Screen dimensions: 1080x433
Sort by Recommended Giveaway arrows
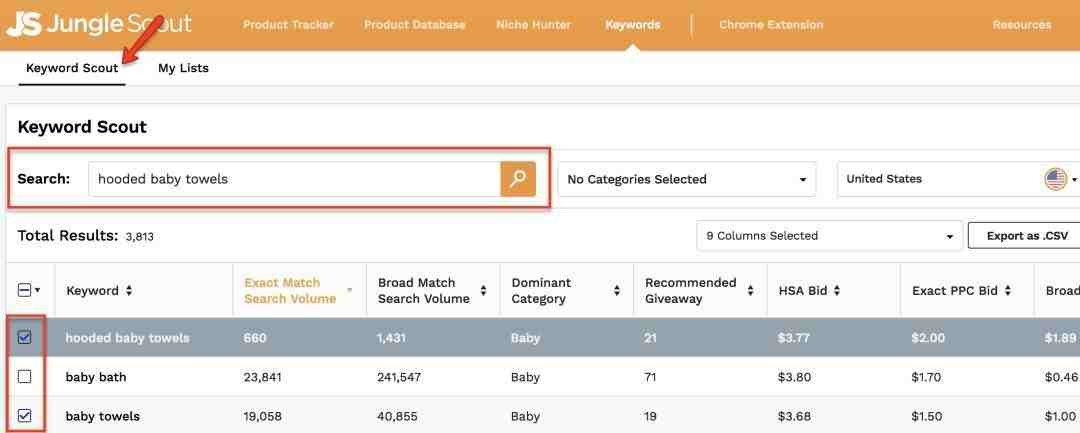[752, 291]
